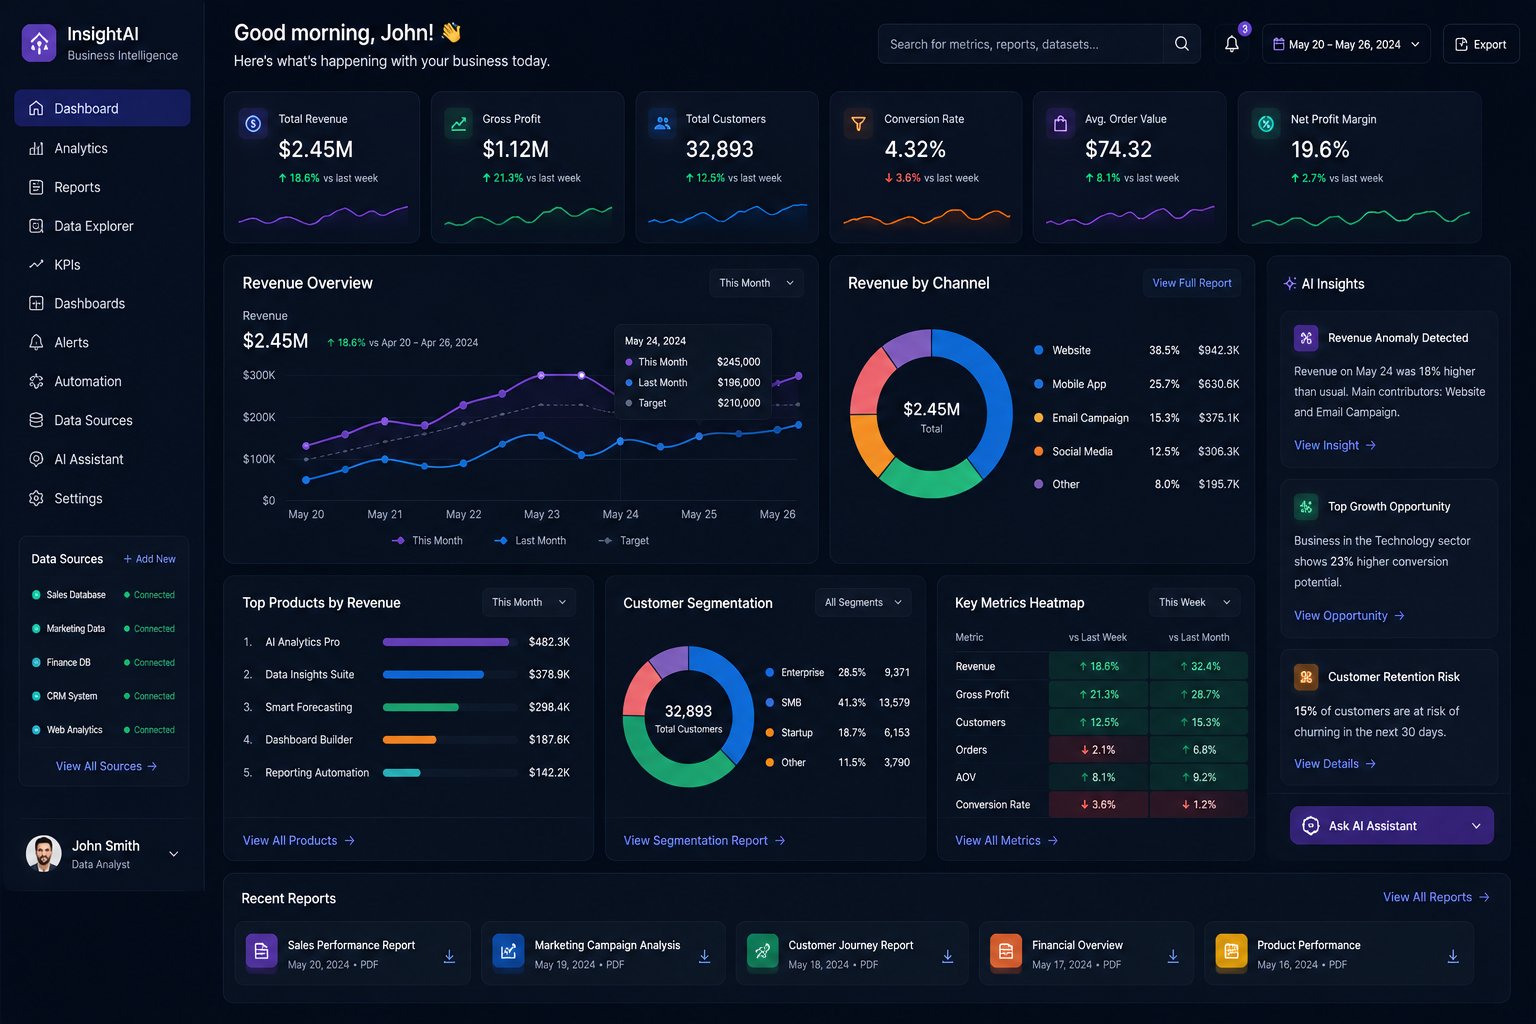
Task: Open the May 20 – May 26 date range dropdown
Action: [1346, 44]
